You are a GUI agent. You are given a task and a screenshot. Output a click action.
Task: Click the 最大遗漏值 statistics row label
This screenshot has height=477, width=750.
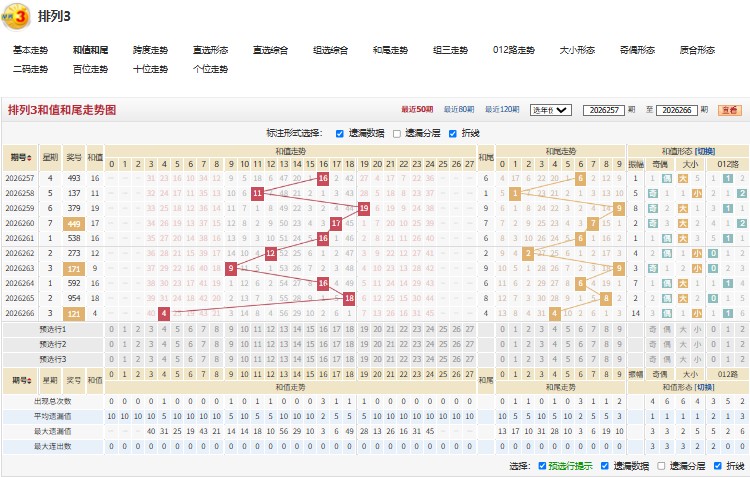coord(53,431)
